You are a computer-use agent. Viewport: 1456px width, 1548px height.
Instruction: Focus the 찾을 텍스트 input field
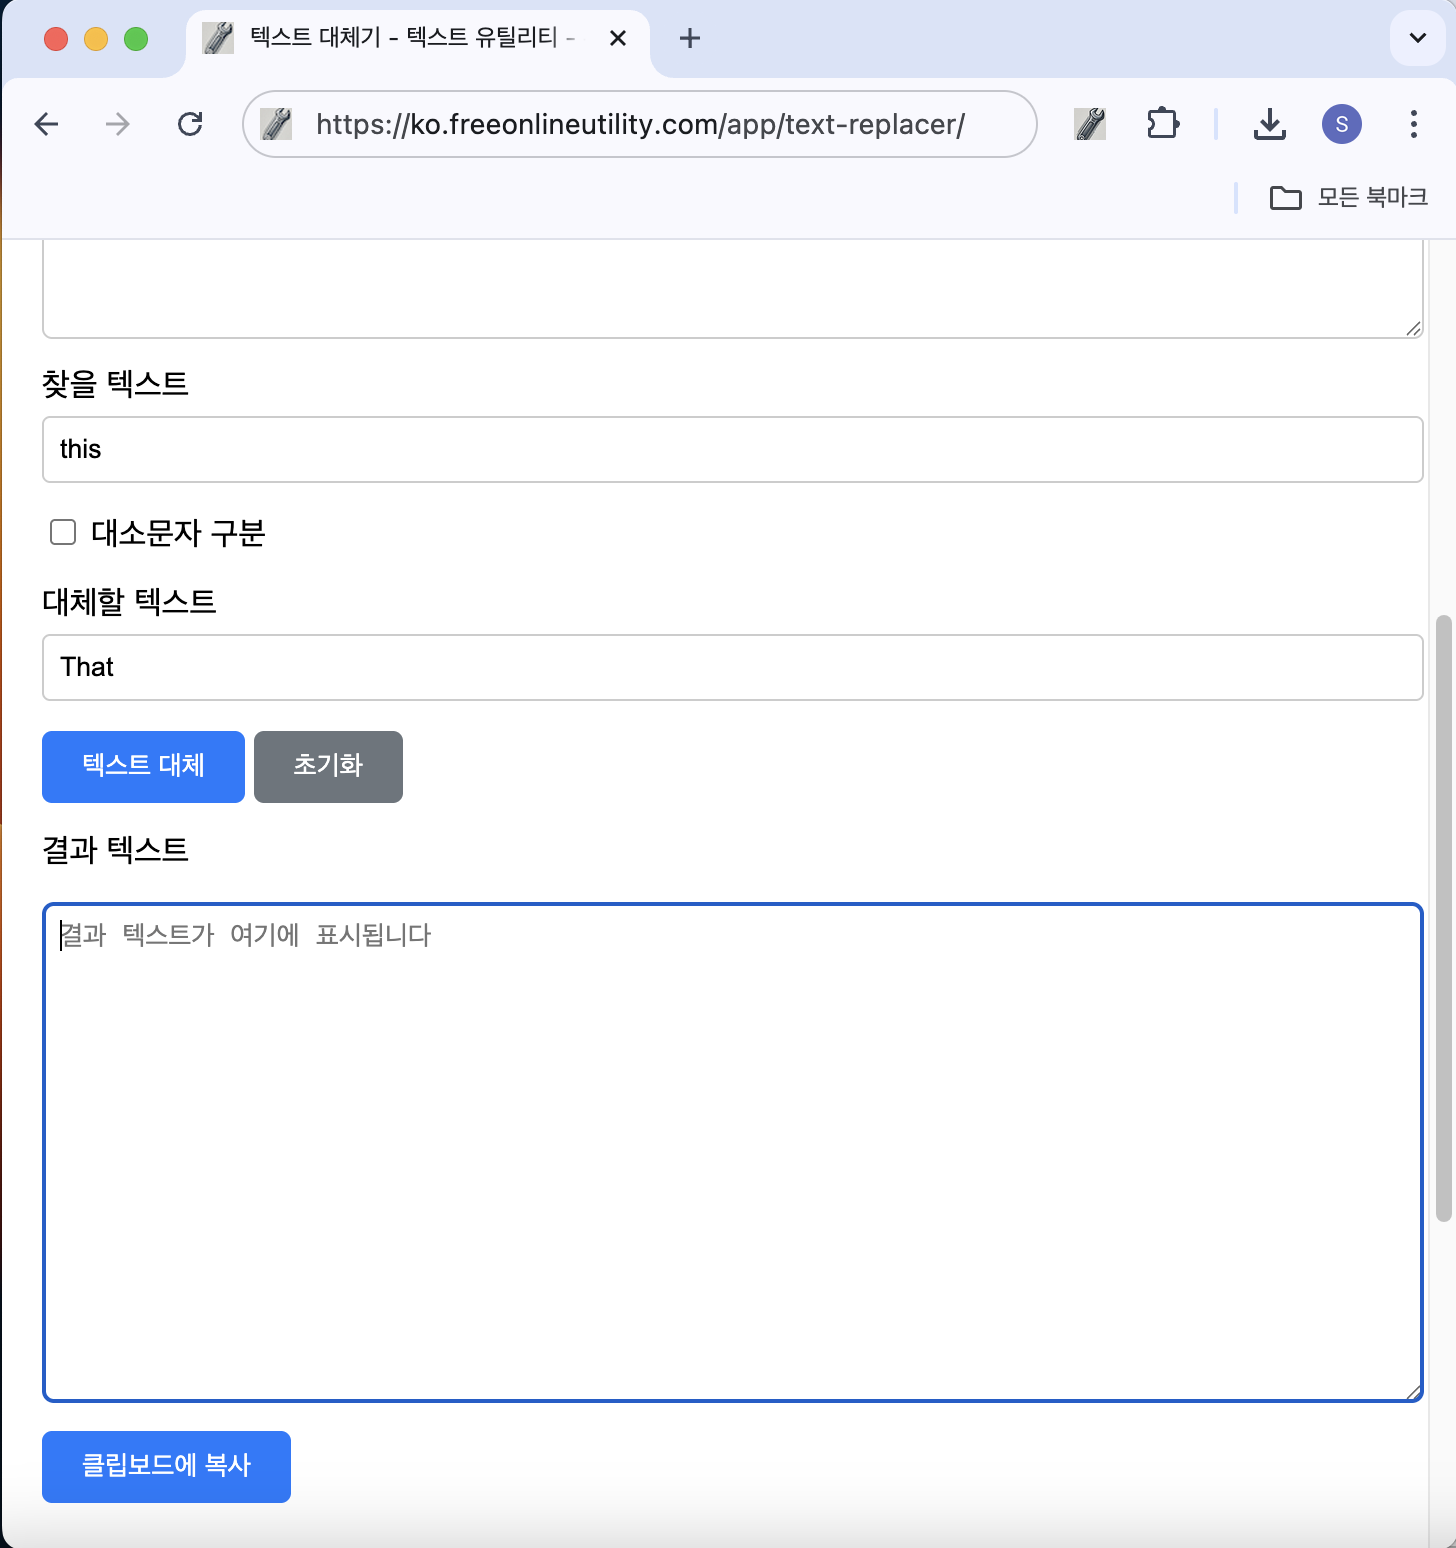(732, 450)
